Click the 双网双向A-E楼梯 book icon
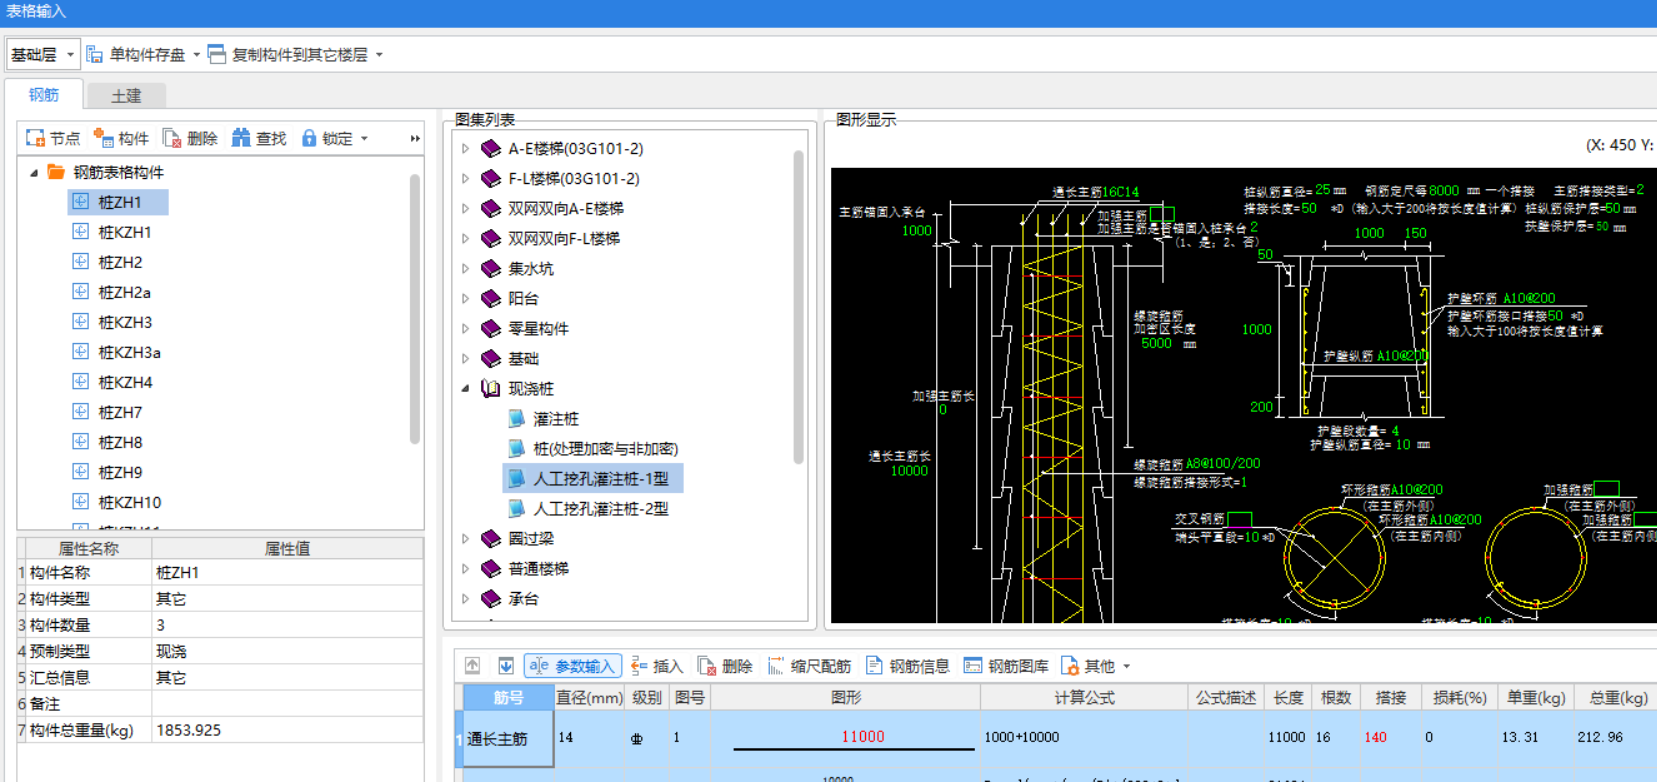This screenshot has height=782, width=1657. click(x=491, y=208)
